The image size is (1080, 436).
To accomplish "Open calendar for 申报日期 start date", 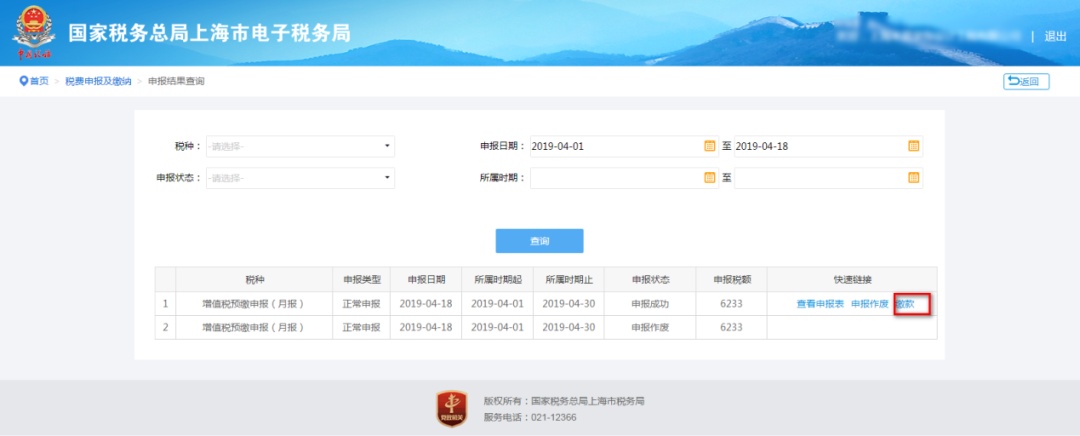I will (x=710, y=146).
